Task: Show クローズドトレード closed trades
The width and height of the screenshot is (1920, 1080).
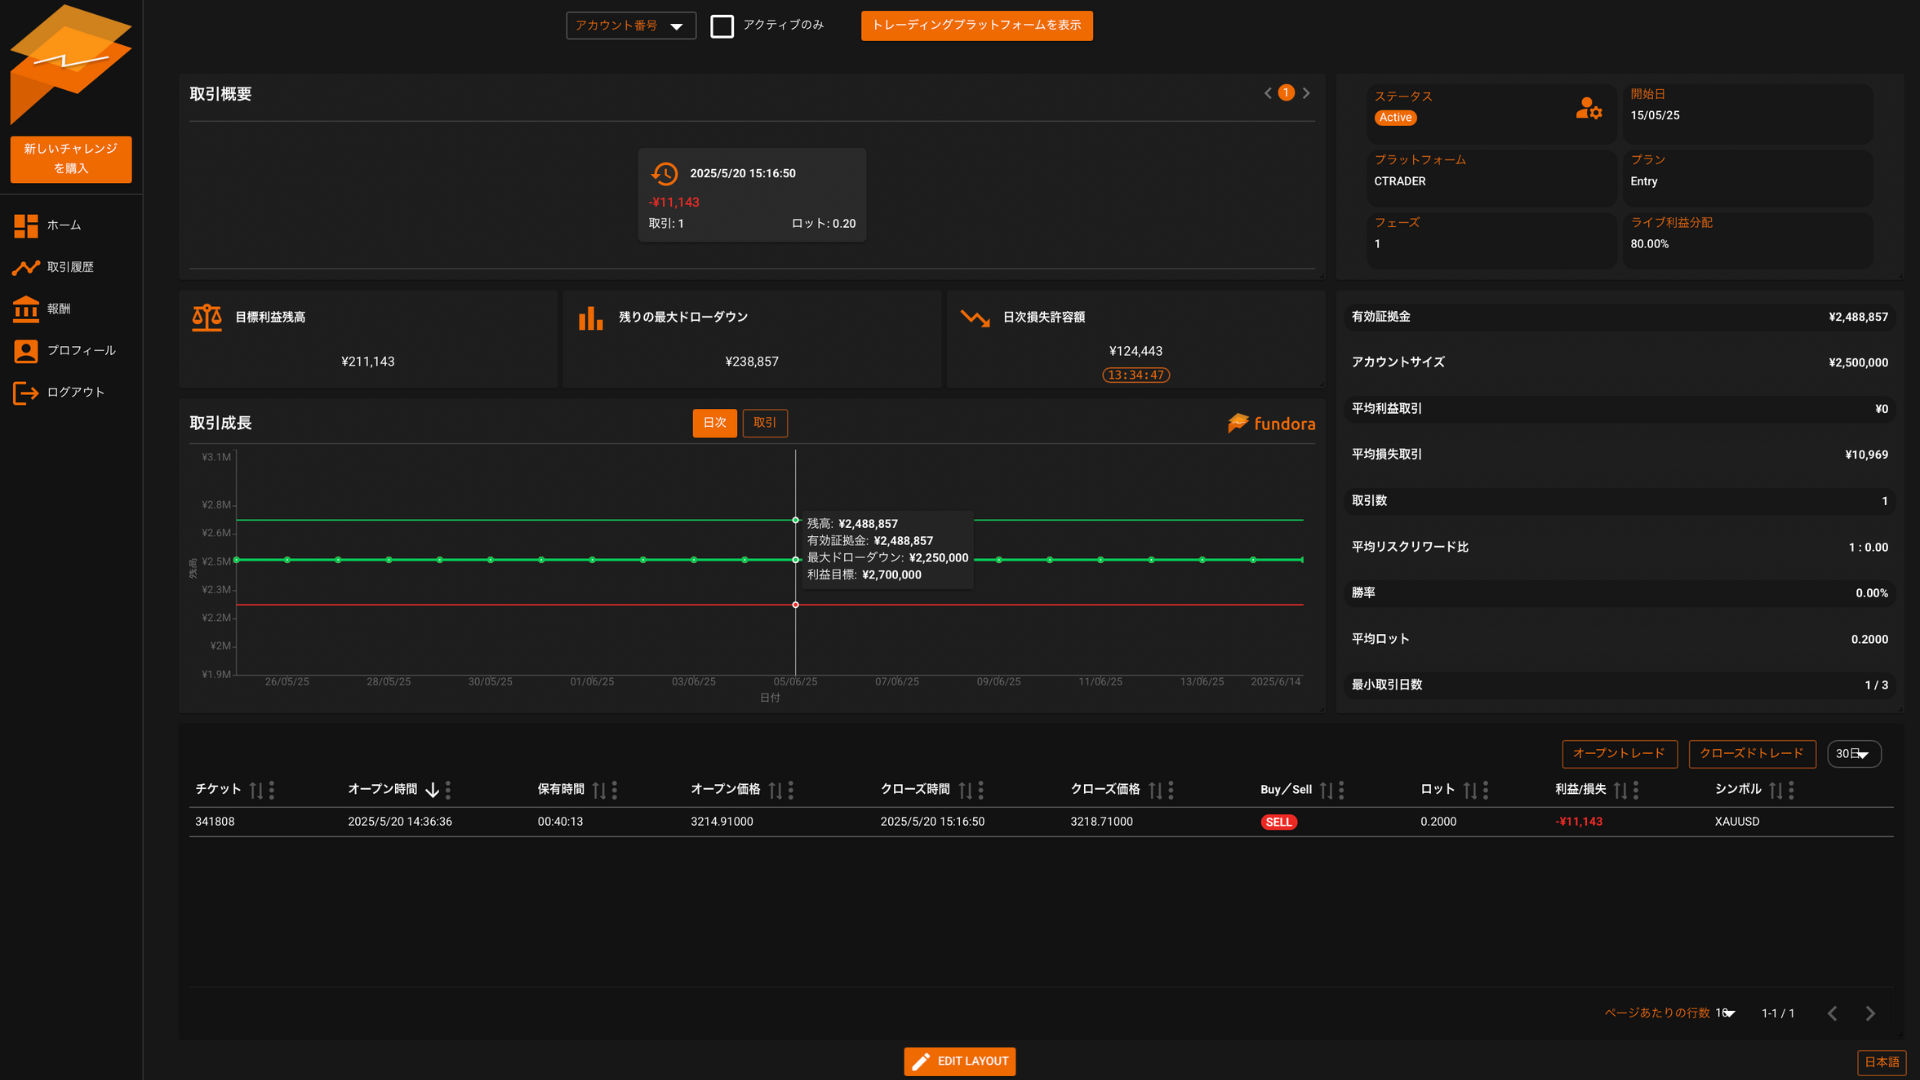Action: [x=1752, y=754]
